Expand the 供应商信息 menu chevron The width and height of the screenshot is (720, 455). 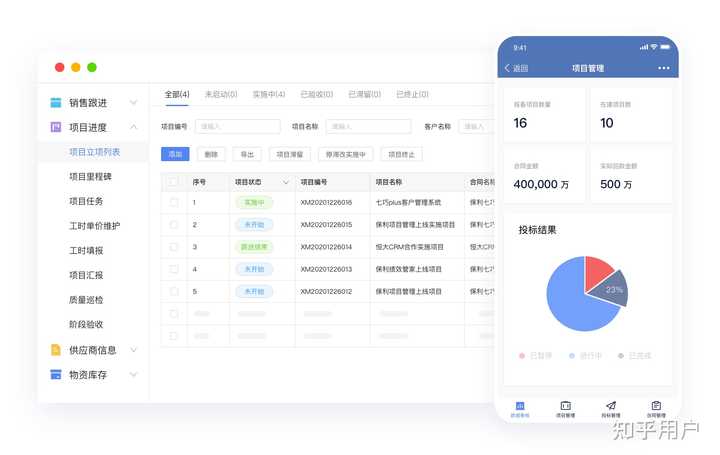(133, 350)
